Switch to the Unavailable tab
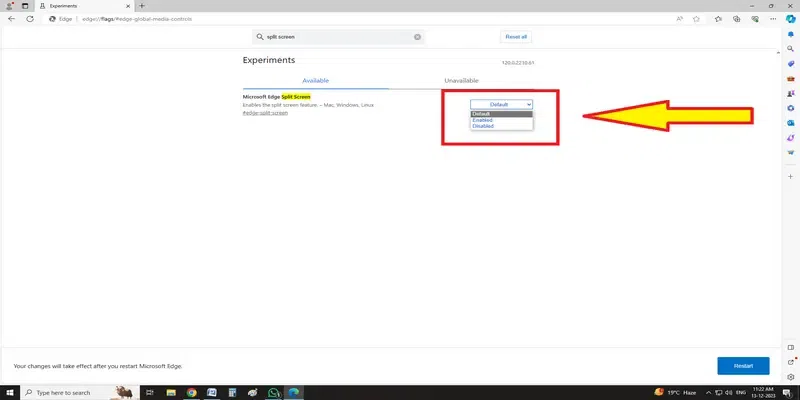The width and height of the screenshot is (800, 400). 461,81
